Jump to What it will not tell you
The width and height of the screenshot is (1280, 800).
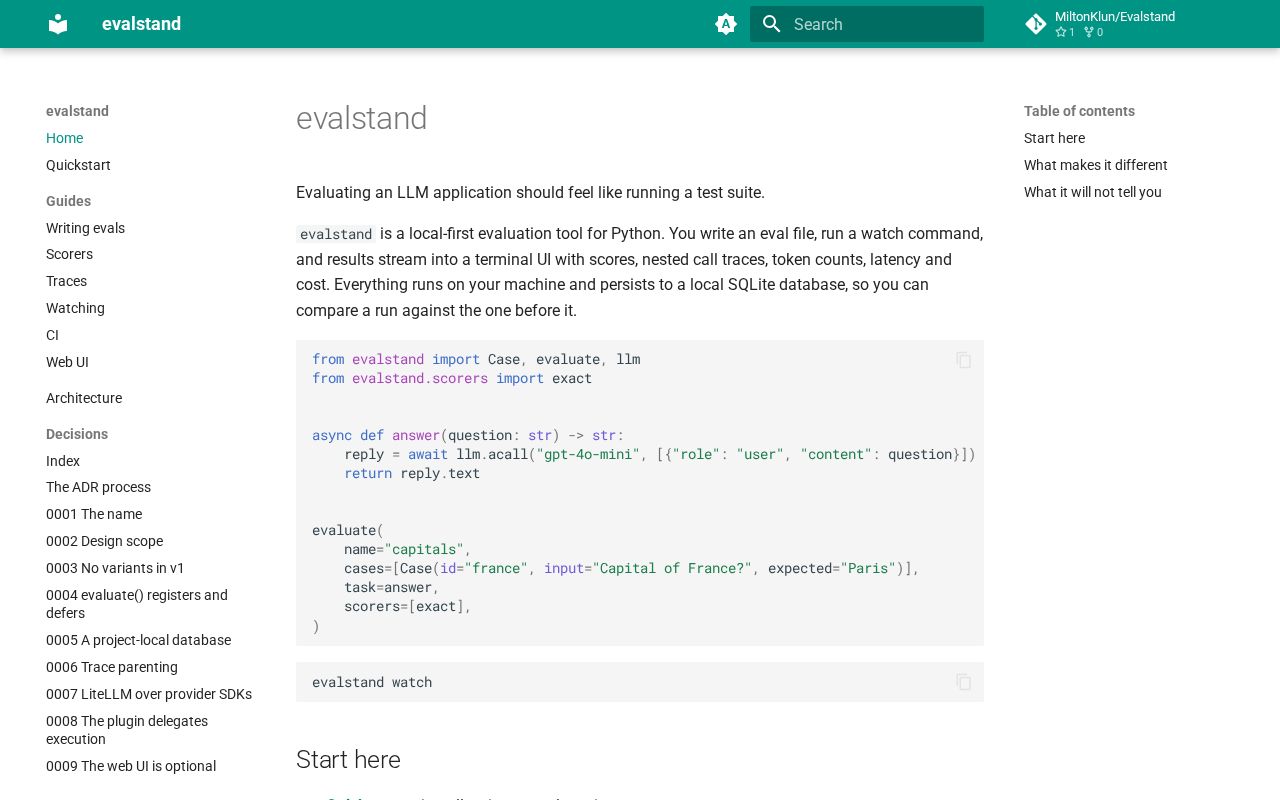coord(1092,192)
